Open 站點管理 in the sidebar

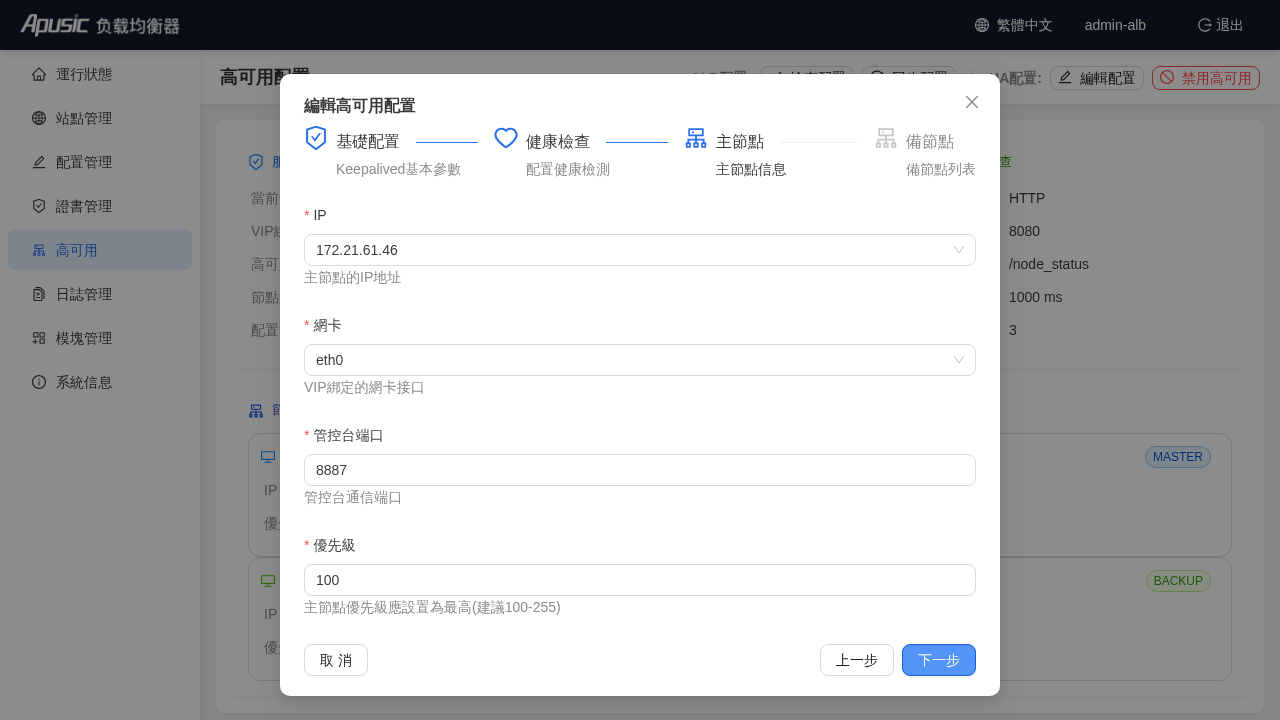pos(100,118)
